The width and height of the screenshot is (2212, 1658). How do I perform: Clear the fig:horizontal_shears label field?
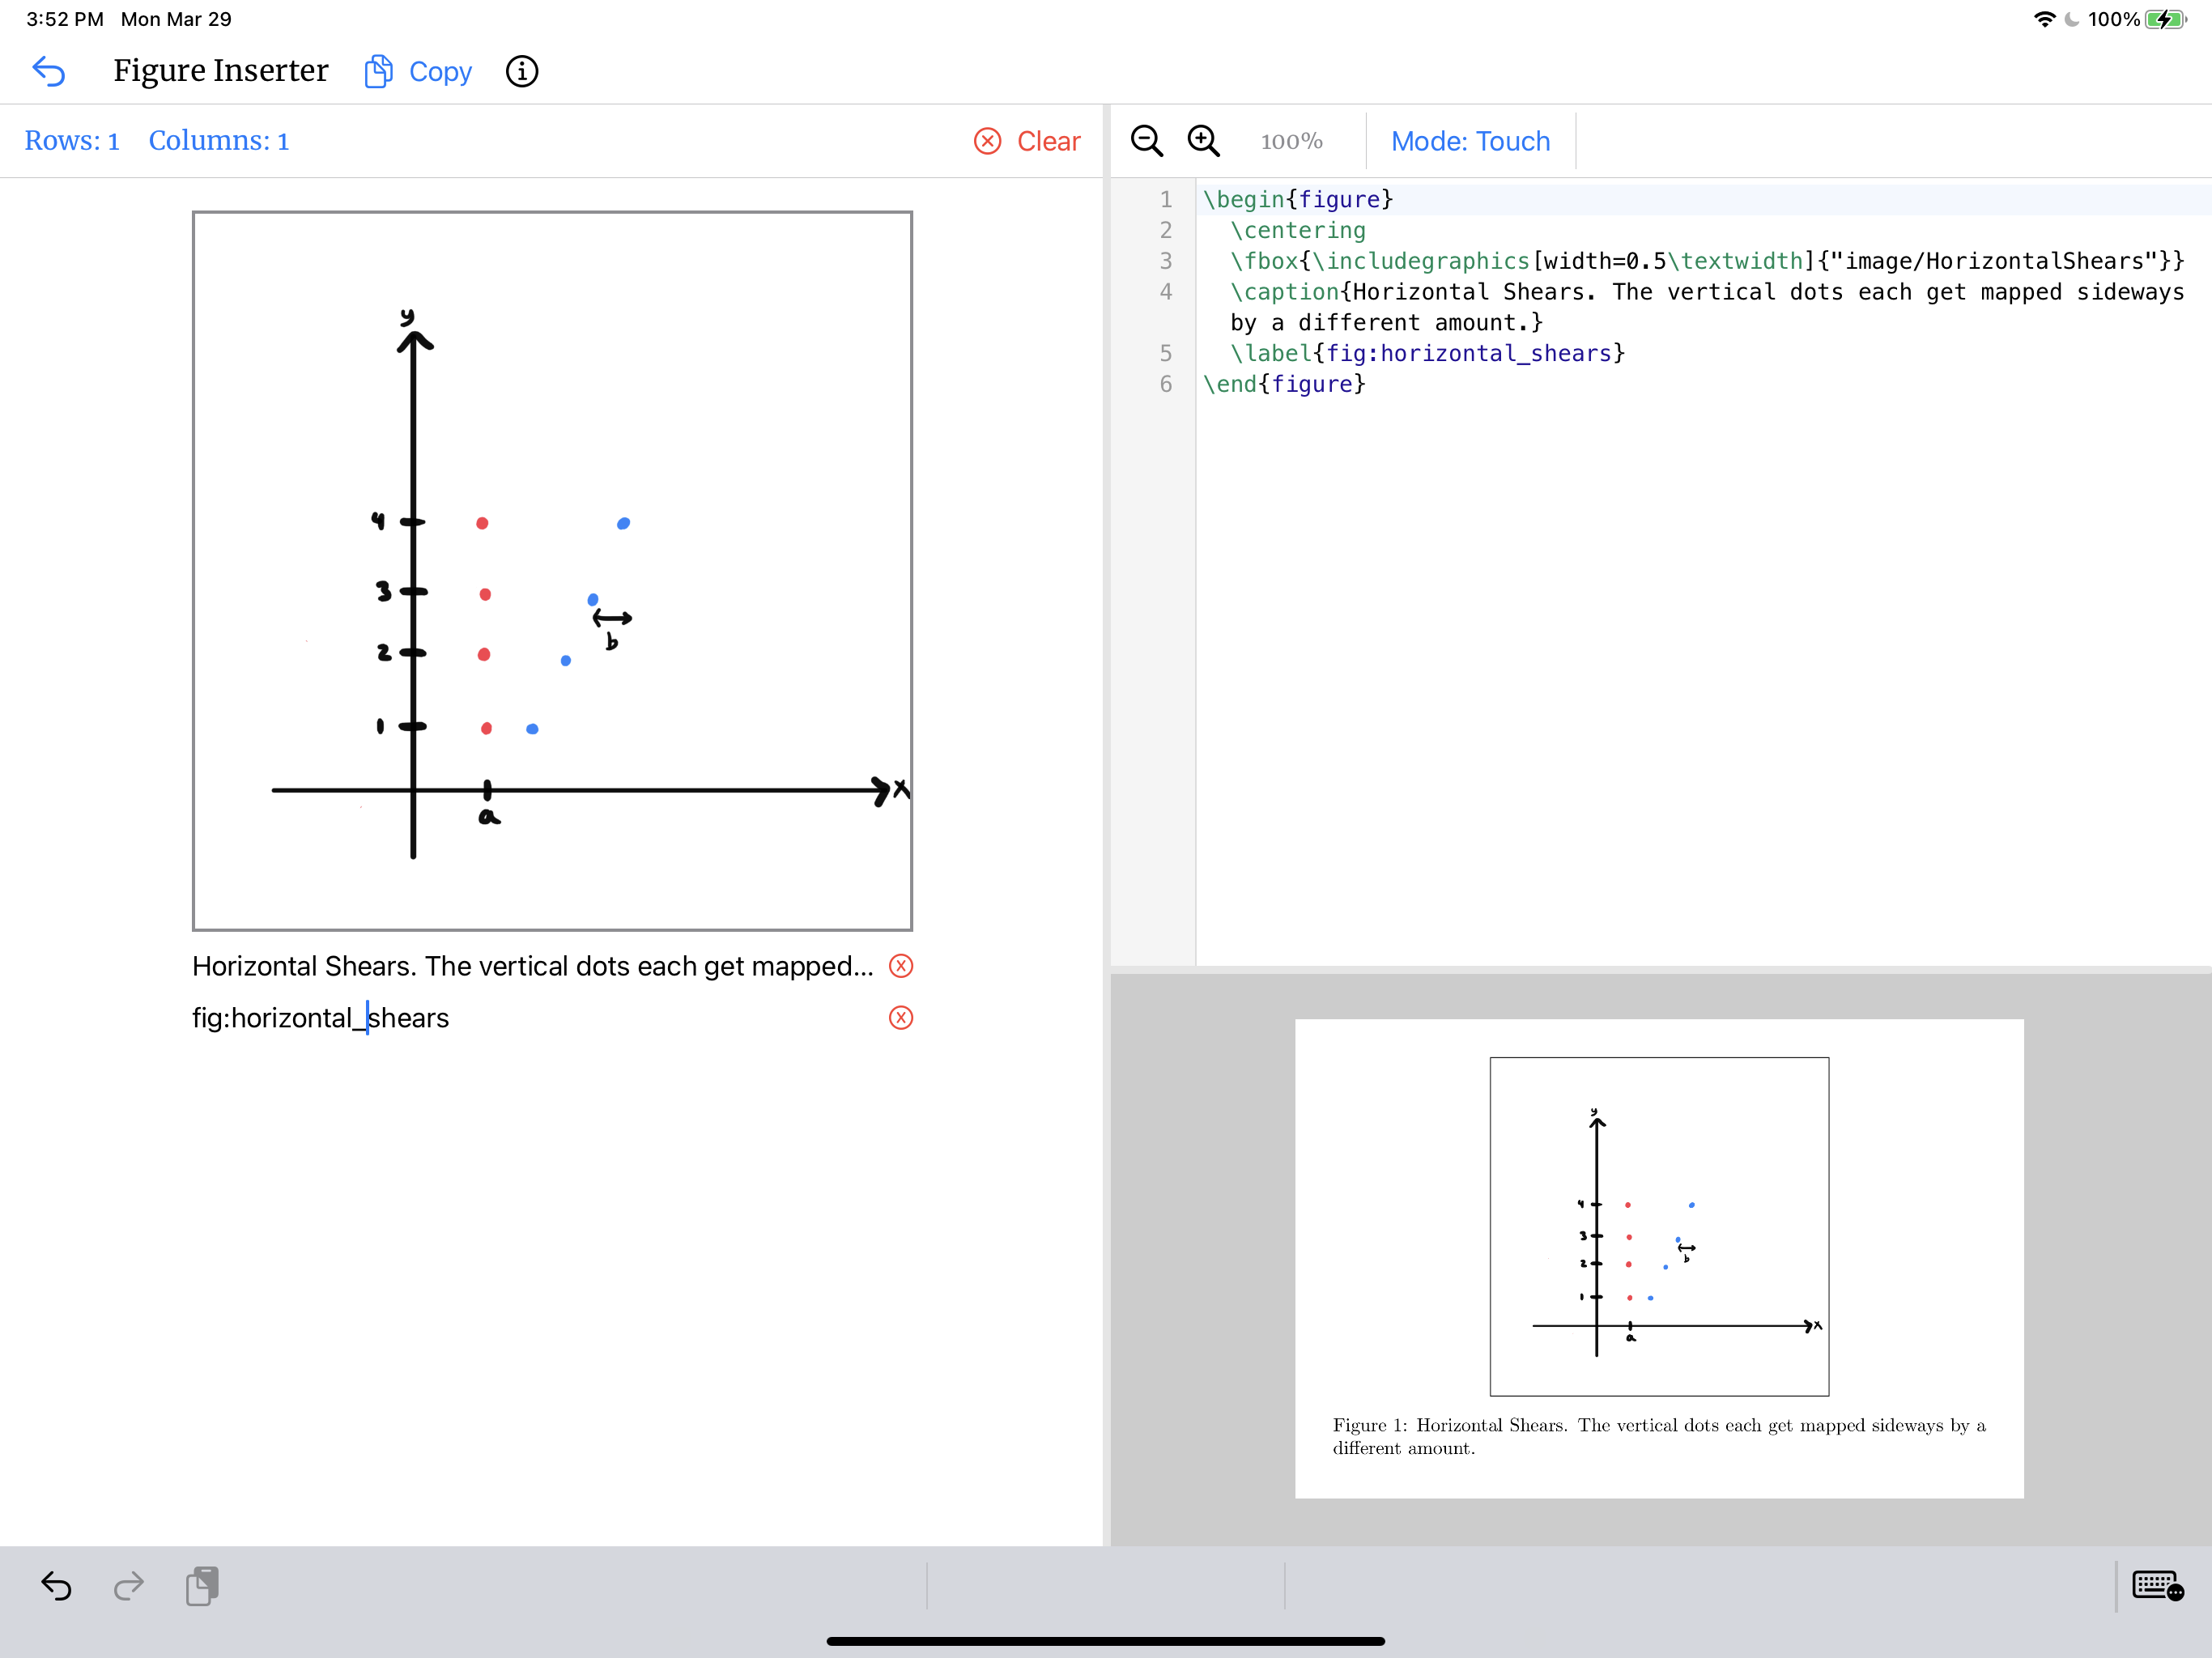(x=901, y=1018)
